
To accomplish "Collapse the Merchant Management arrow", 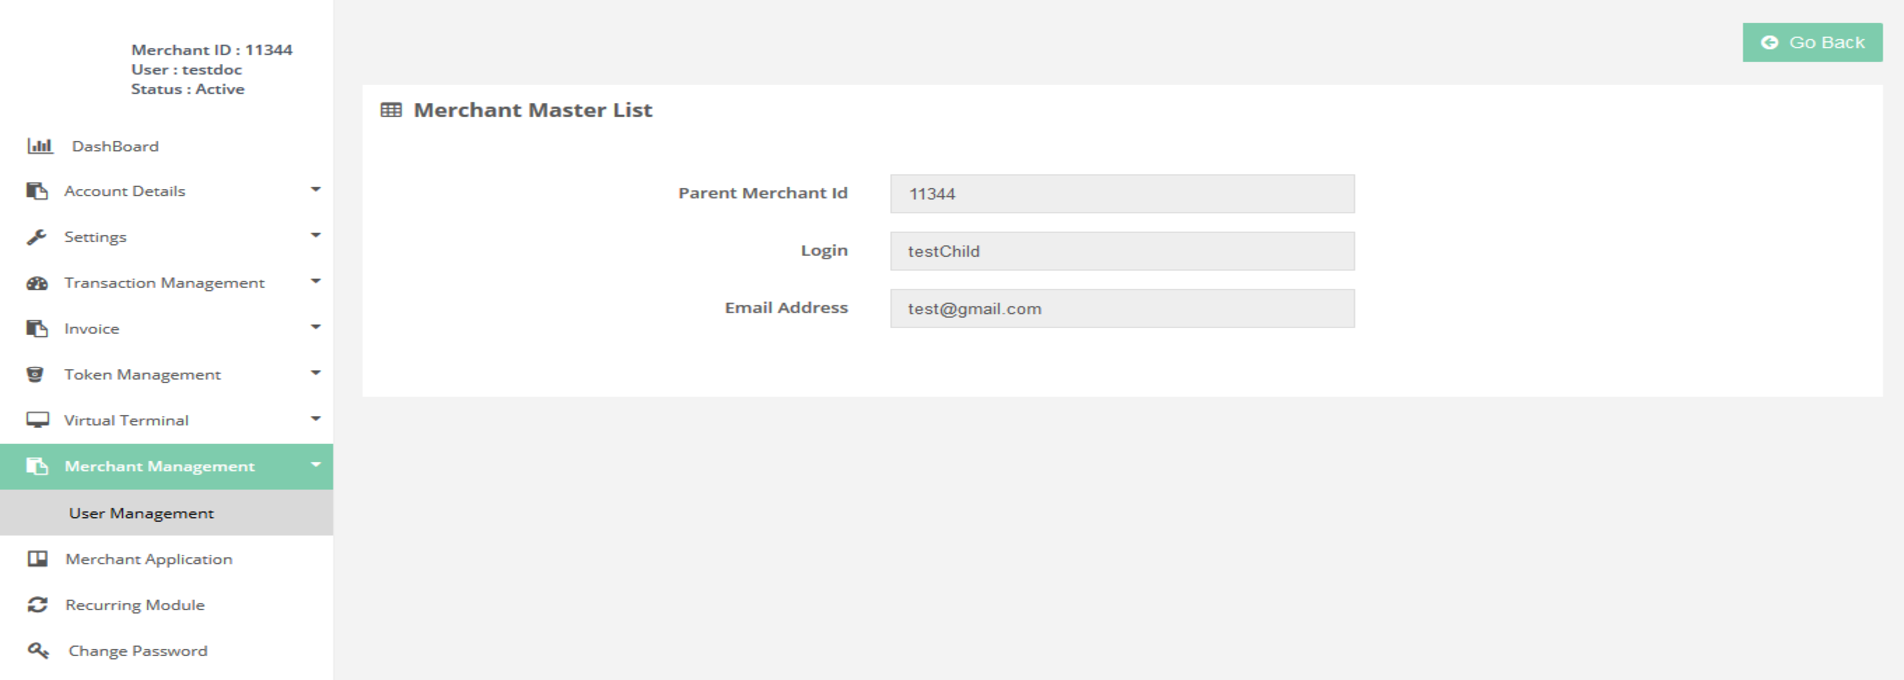I will (x=315, y=466).
